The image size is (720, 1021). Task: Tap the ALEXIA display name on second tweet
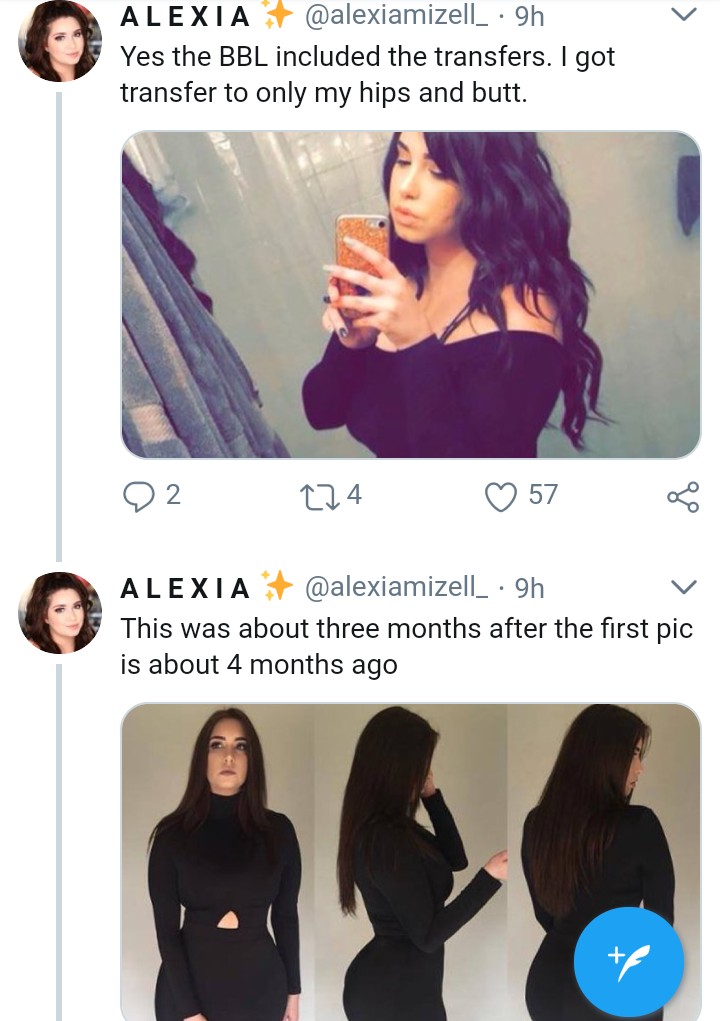[x=186, y=588]
